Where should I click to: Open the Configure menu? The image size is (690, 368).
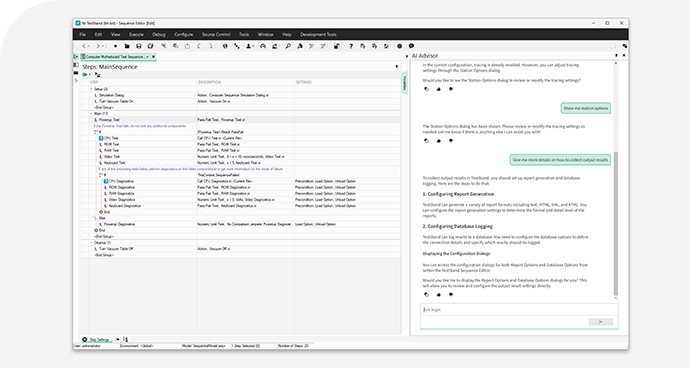click(184, 34)
